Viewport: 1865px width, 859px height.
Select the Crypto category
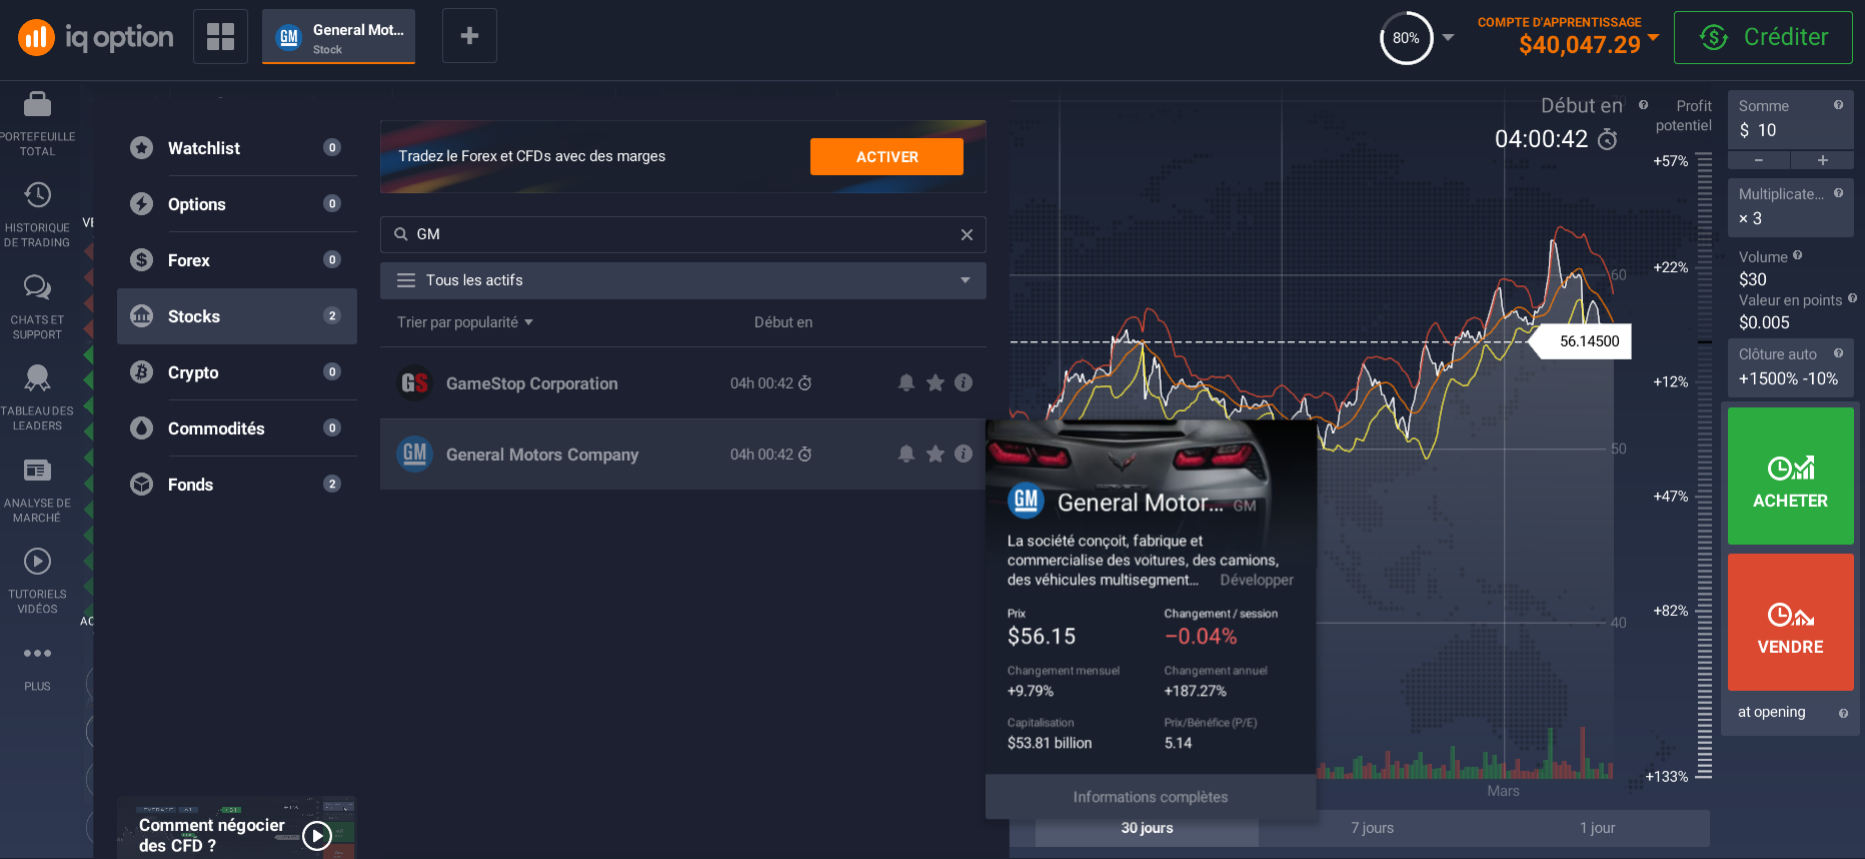(x=237, y=372)
